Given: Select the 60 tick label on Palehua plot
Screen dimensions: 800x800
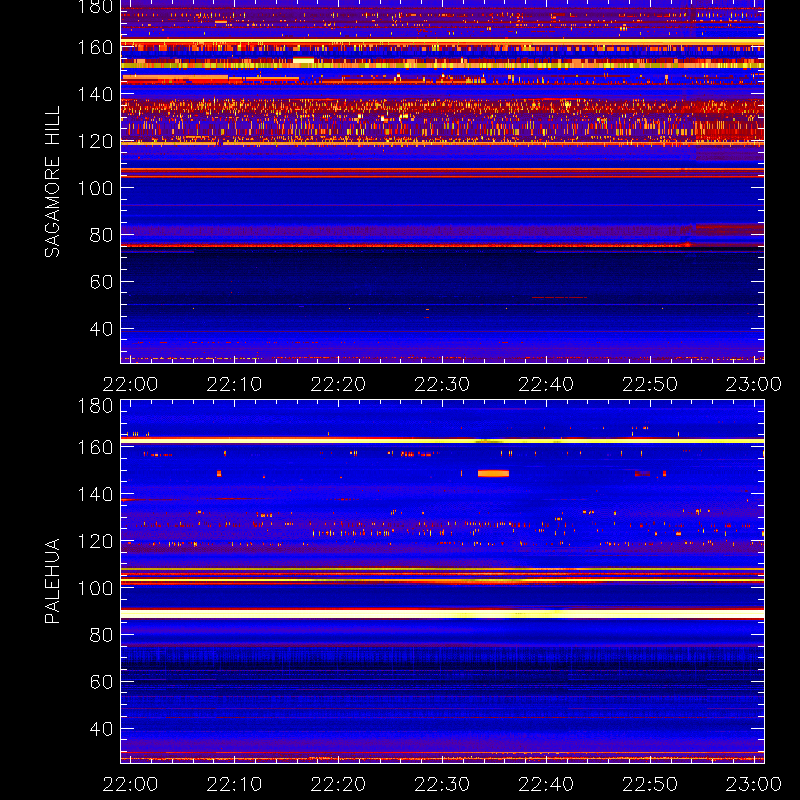Looking at the screenshot, I should pos(101,682).
